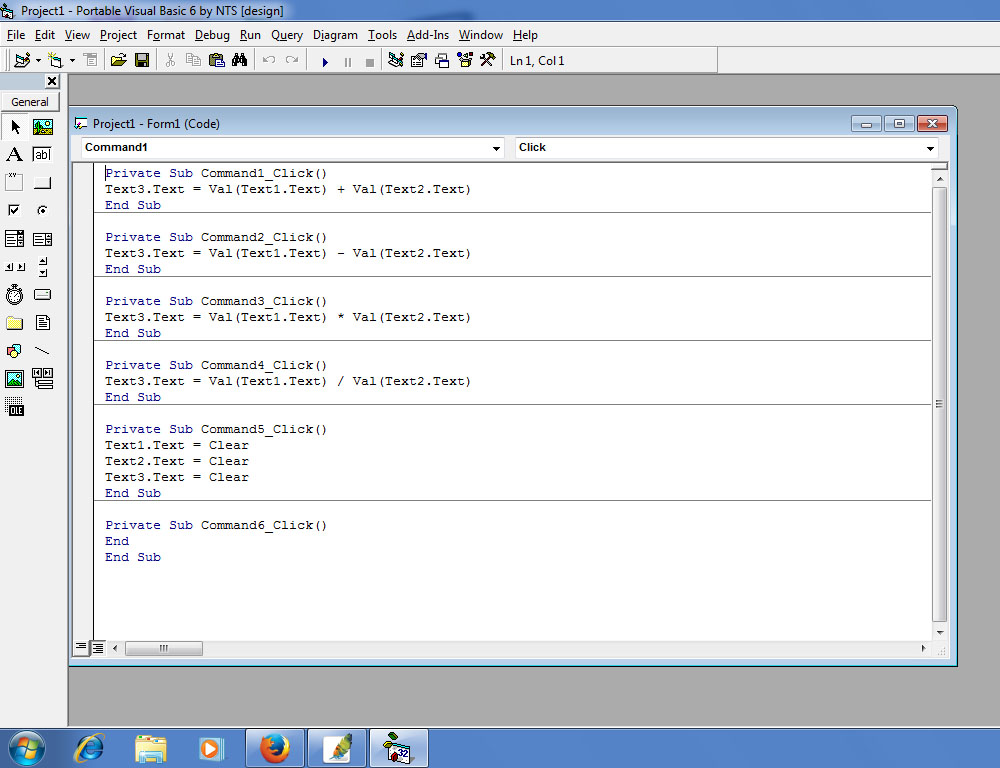
Task: Expand the Add Form dropdown arrow
Action: tap(70, 60)
